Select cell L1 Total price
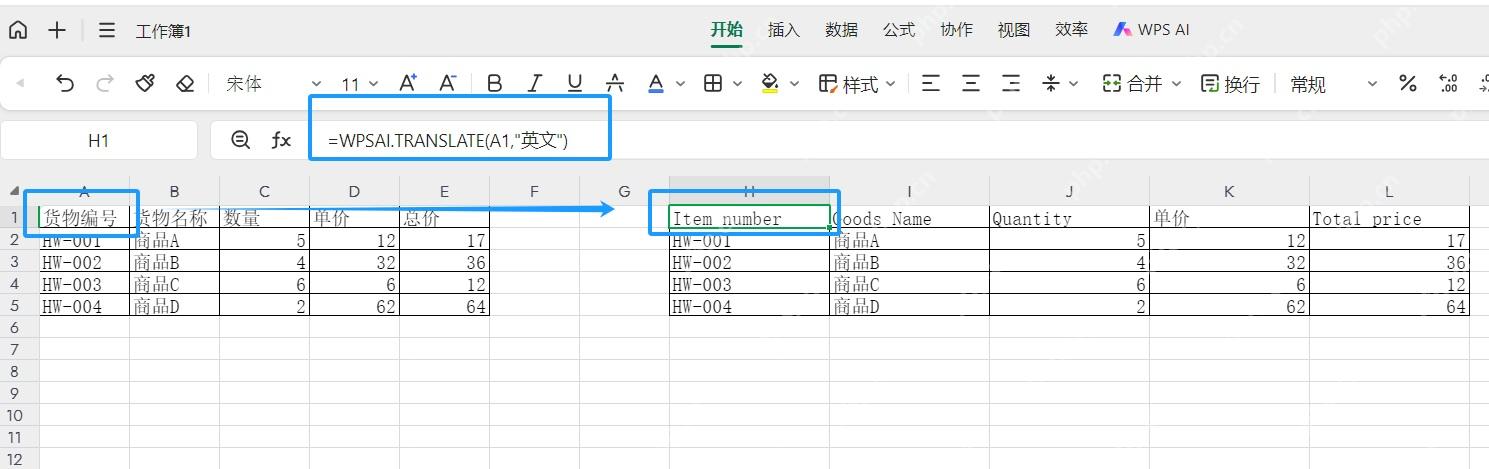This screenshot has width=1489, height=469. pos(1390,217)
